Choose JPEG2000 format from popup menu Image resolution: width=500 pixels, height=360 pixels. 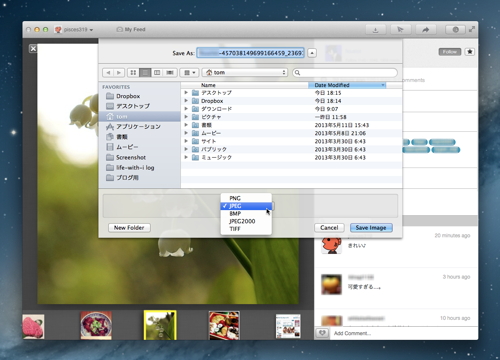tap(246, 221)
